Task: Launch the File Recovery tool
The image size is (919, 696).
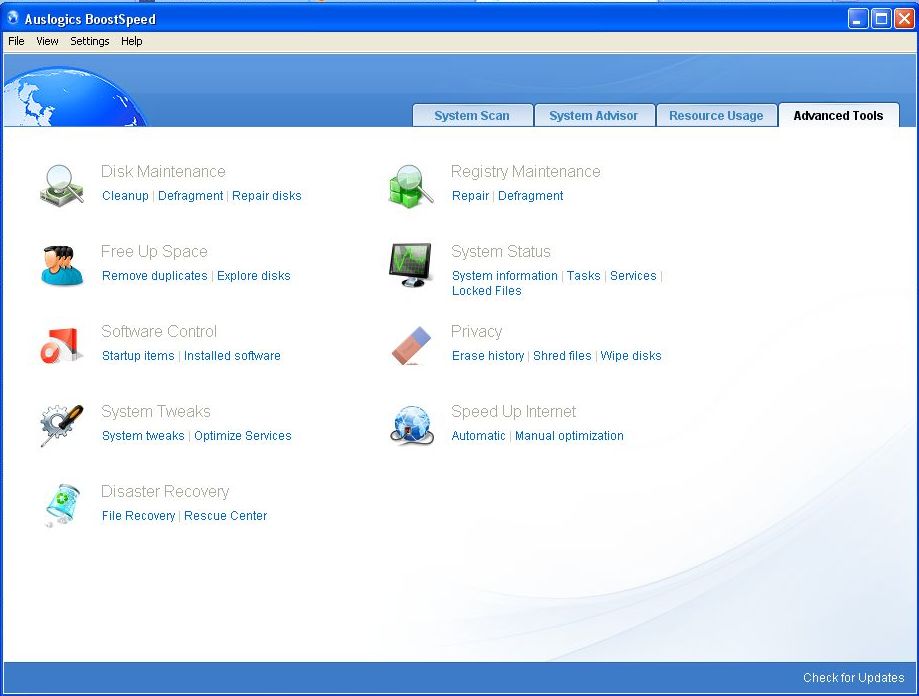Action: (x=138, y=516)
